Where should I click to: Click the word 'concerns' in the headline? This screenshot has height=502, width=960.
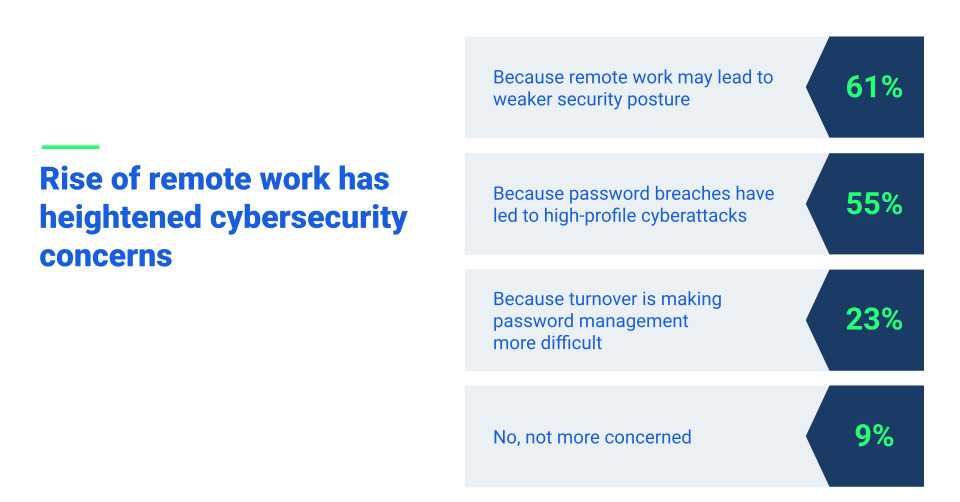coord(106,254)
